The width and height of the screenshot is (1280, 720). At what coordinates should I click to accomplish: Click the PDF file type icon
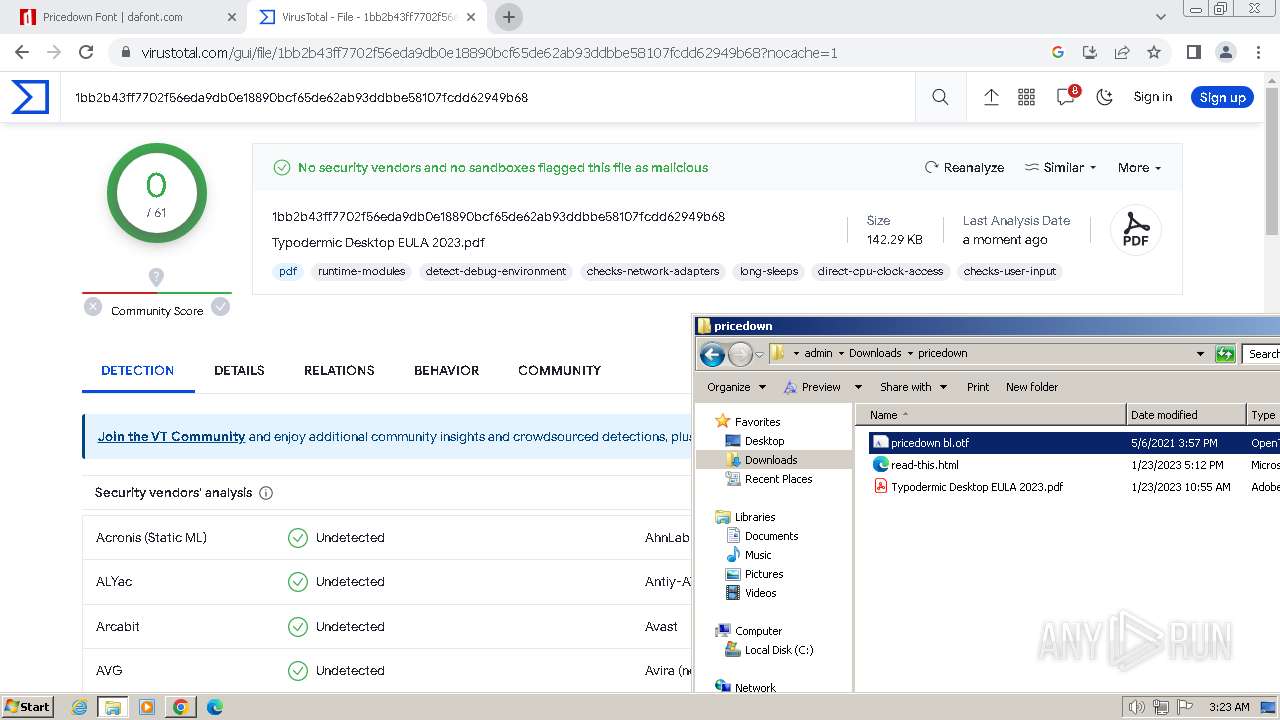[1135, 230]
